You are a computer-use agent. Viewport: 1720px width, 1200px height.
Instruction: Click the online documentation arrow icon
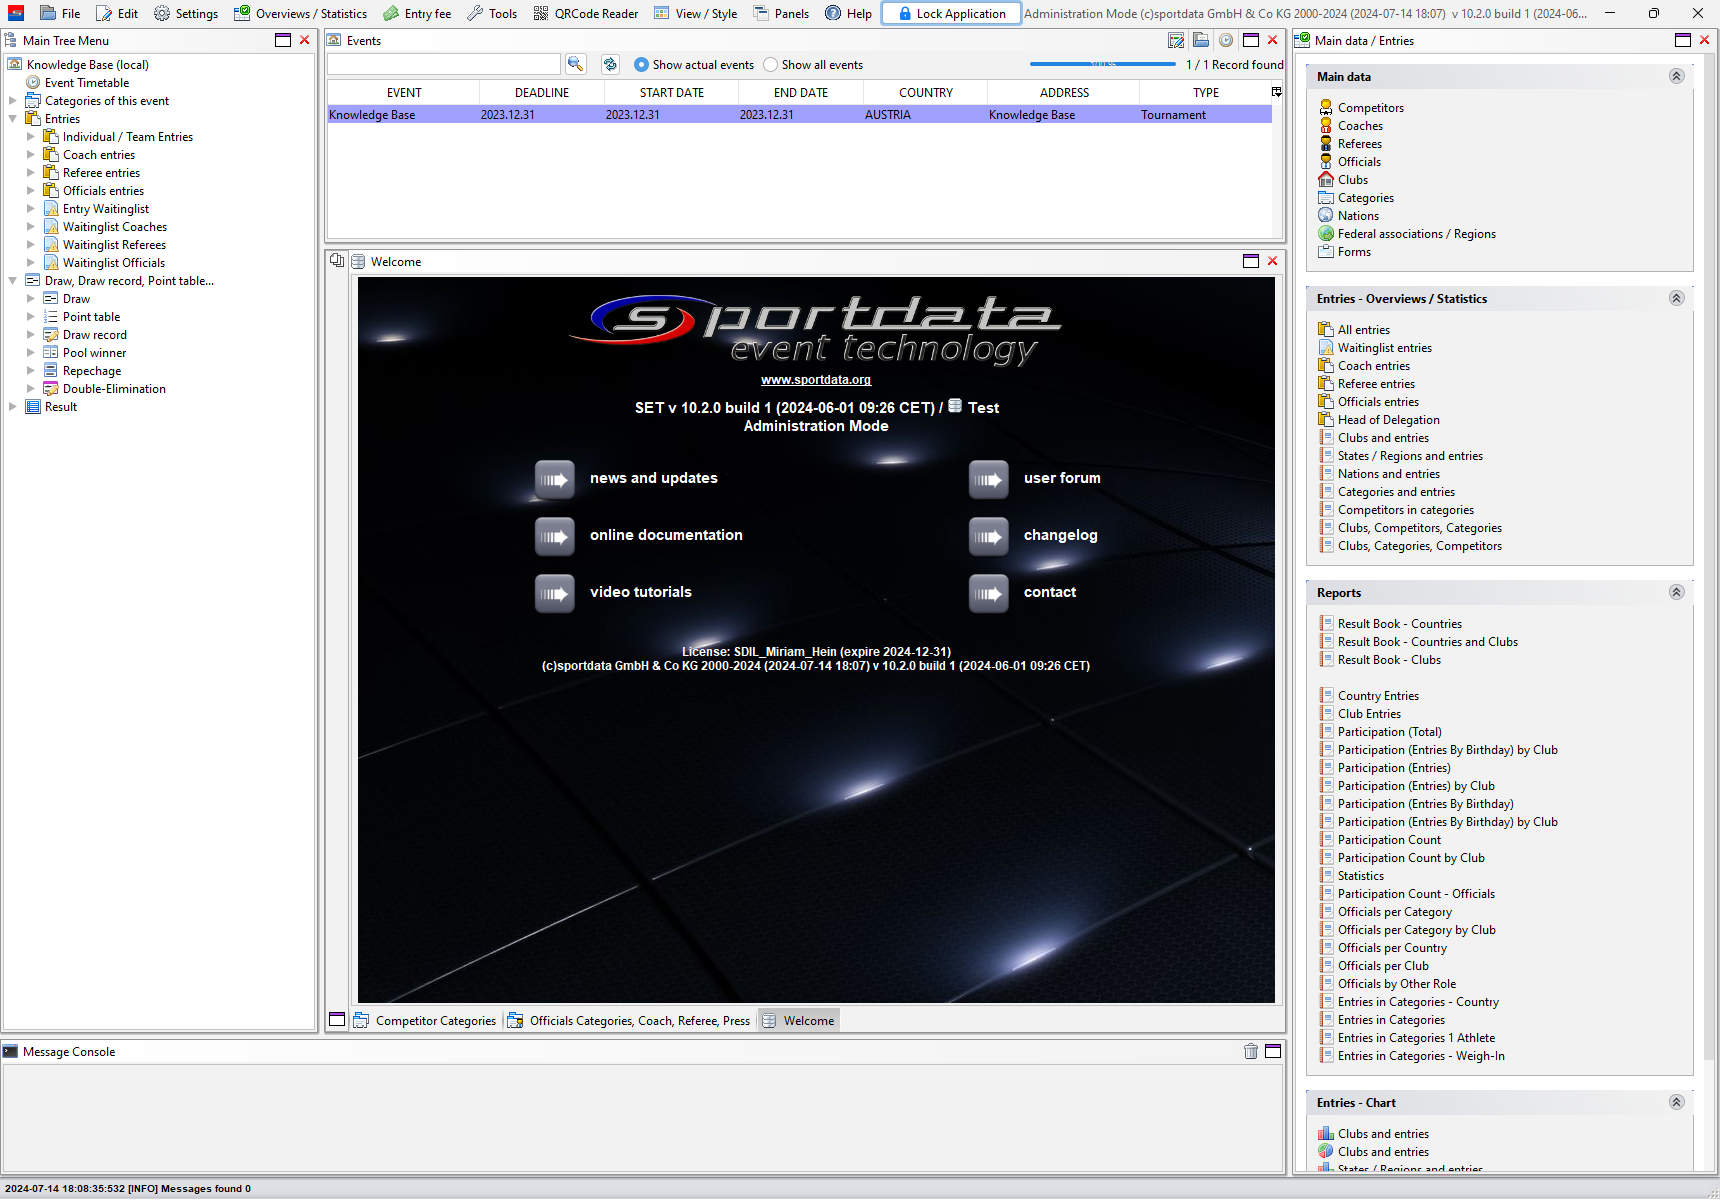[554, 536]
